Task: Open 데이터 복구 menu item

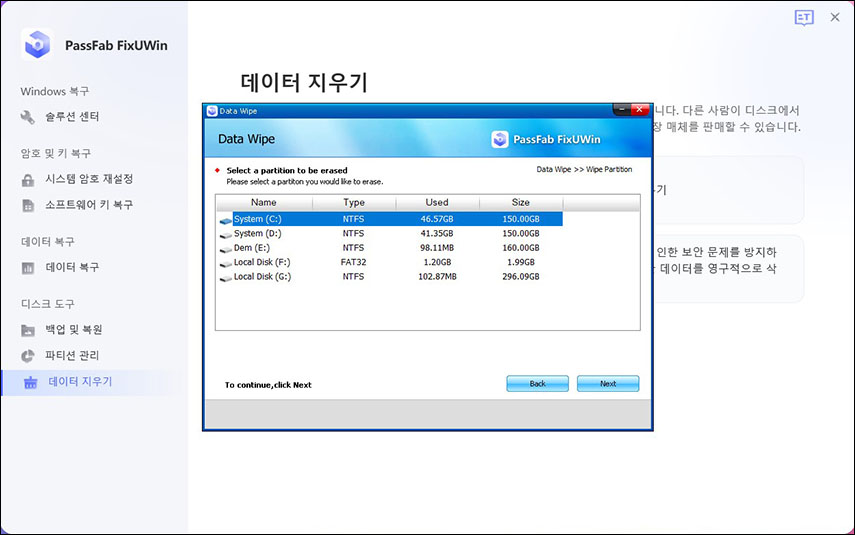Action: pyautogui.click(x=72, y=267)
